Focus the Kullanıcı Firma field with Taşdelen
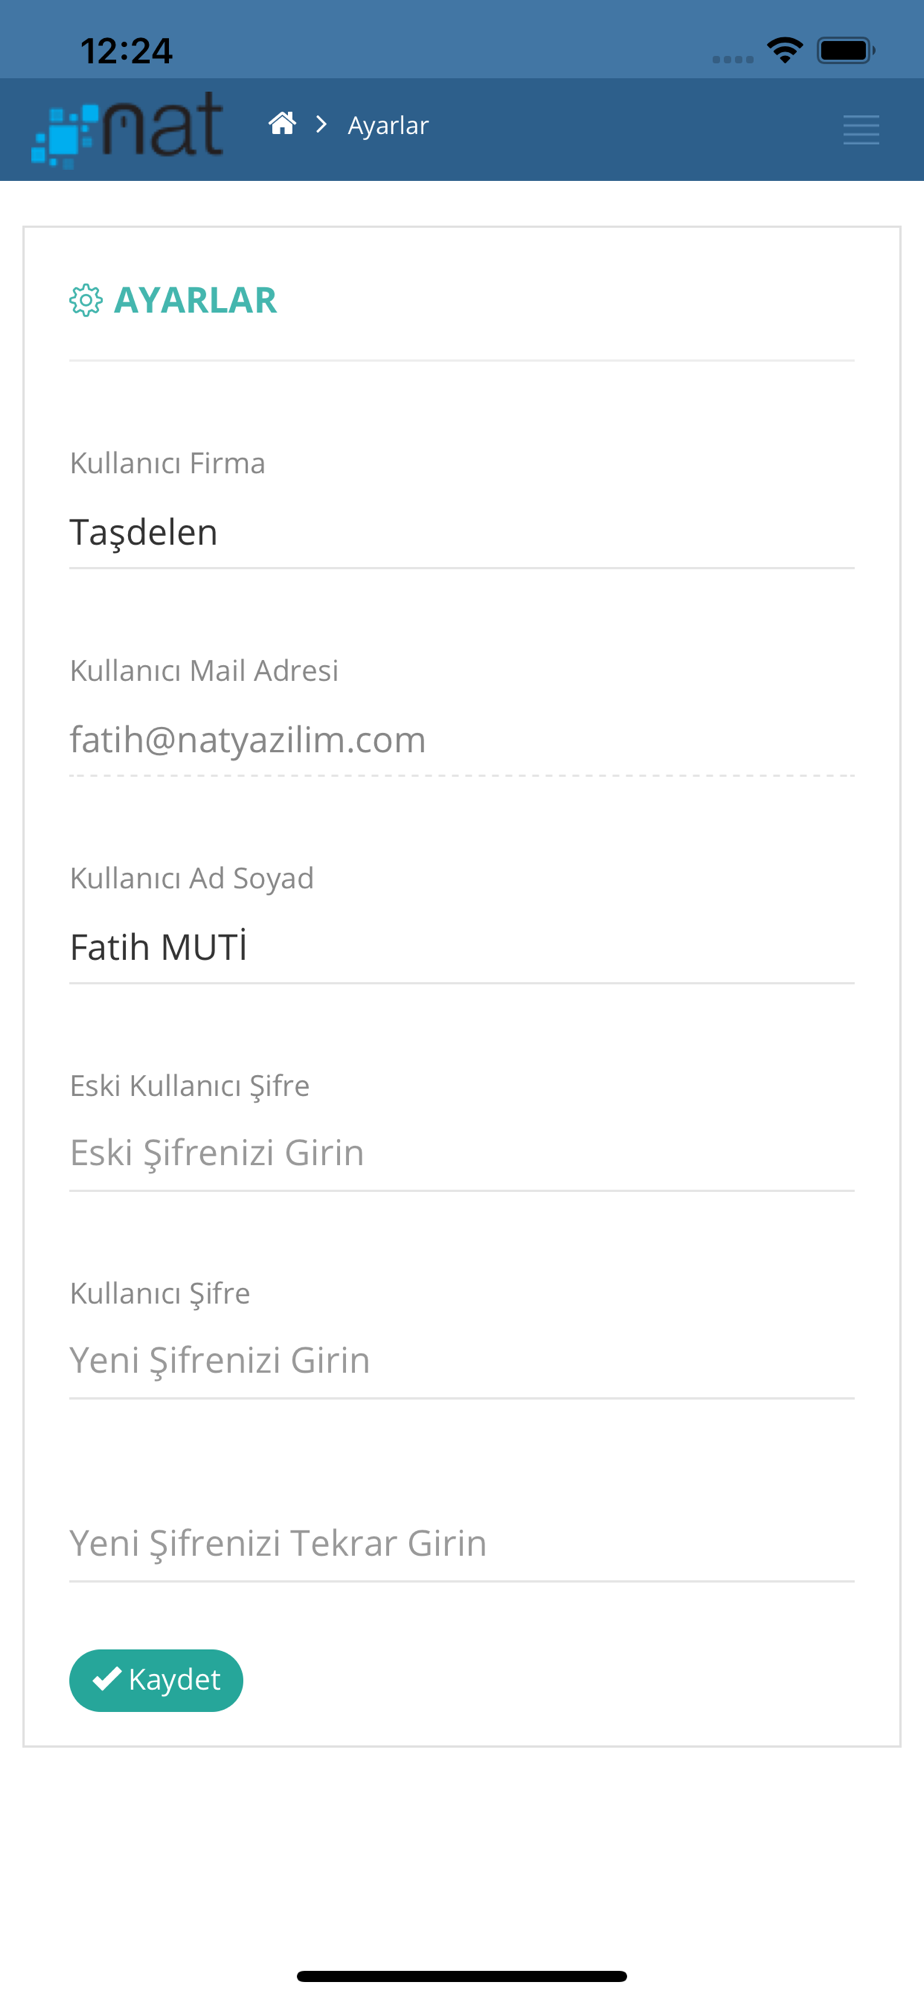This screenshot has width=924, height=2000. (462, 533)
